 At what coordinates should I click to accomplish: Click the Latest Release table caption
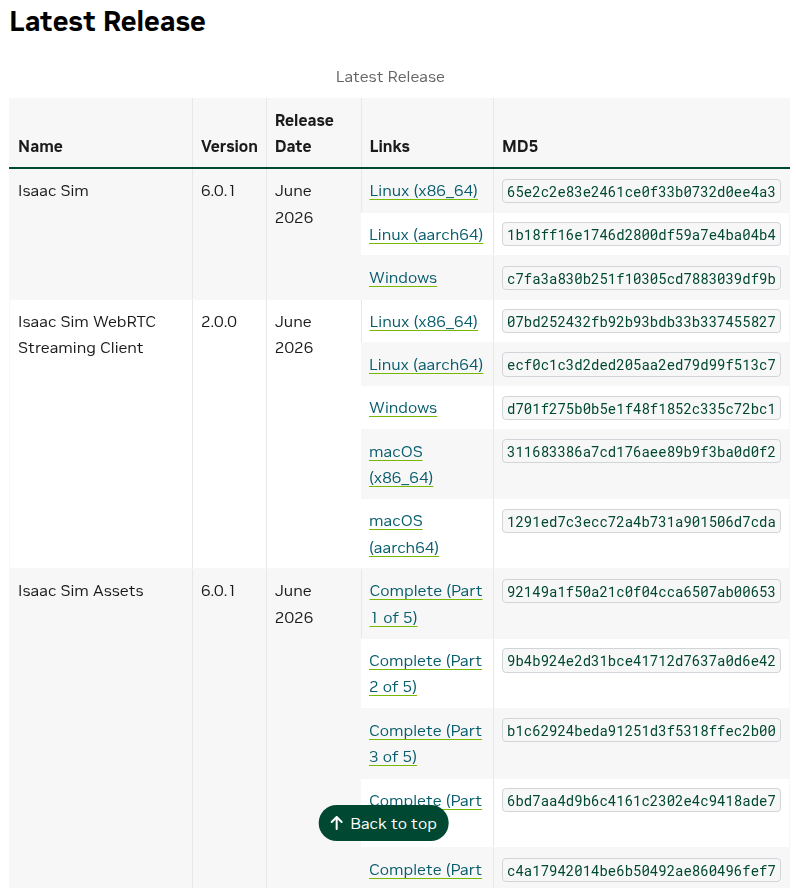[x=390, y=76]
